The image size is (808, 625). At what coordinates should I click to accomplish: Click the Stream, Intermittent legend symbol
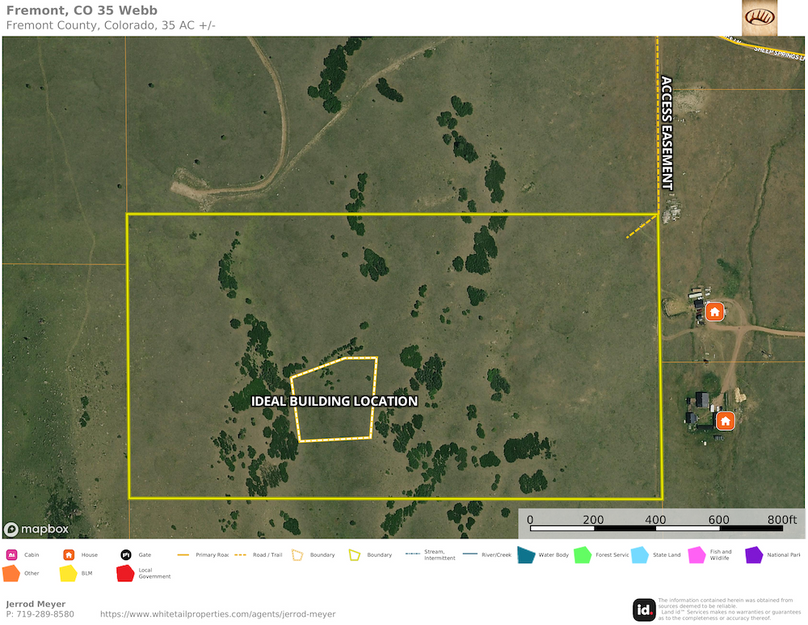click(413, 554)
